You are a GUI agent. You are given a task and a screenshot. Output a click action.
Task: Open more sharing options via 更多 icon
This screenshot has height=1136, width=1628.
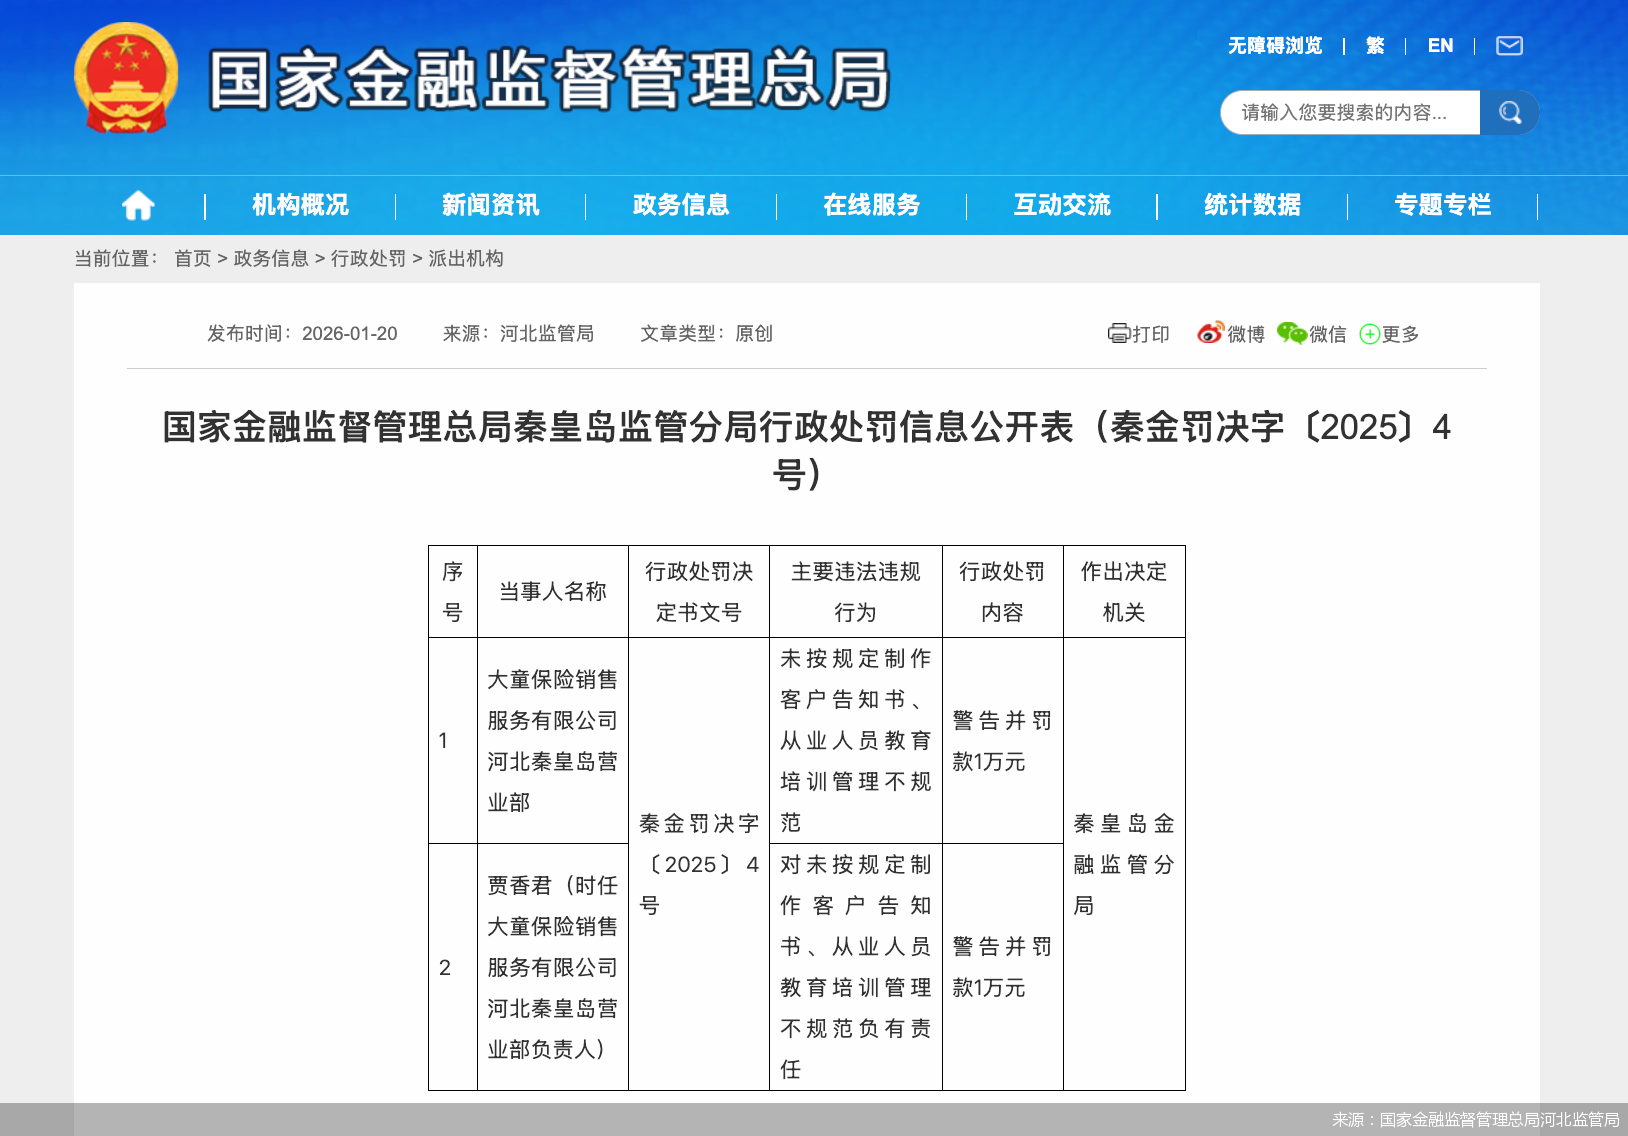[x=1371, y=334]
